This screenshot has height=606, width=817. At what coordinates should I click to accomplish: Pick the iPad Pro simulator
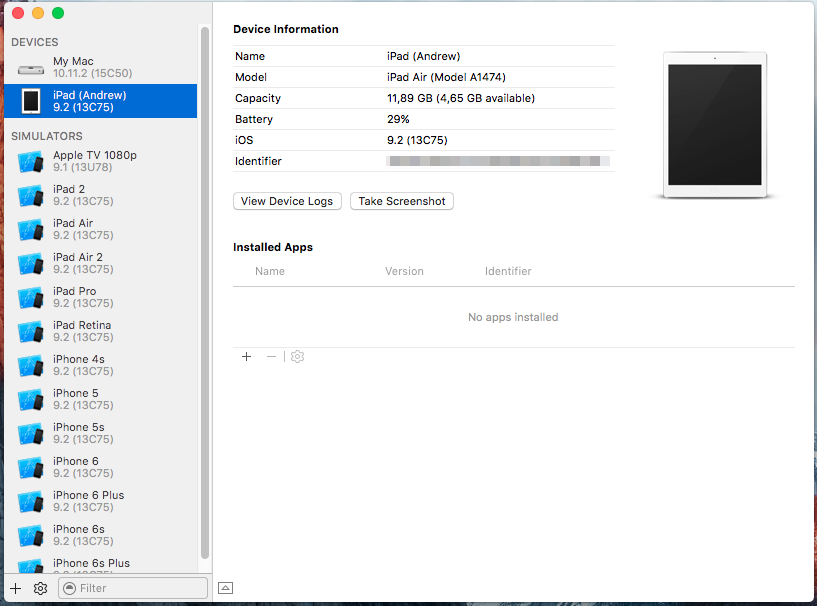point(101,297)
